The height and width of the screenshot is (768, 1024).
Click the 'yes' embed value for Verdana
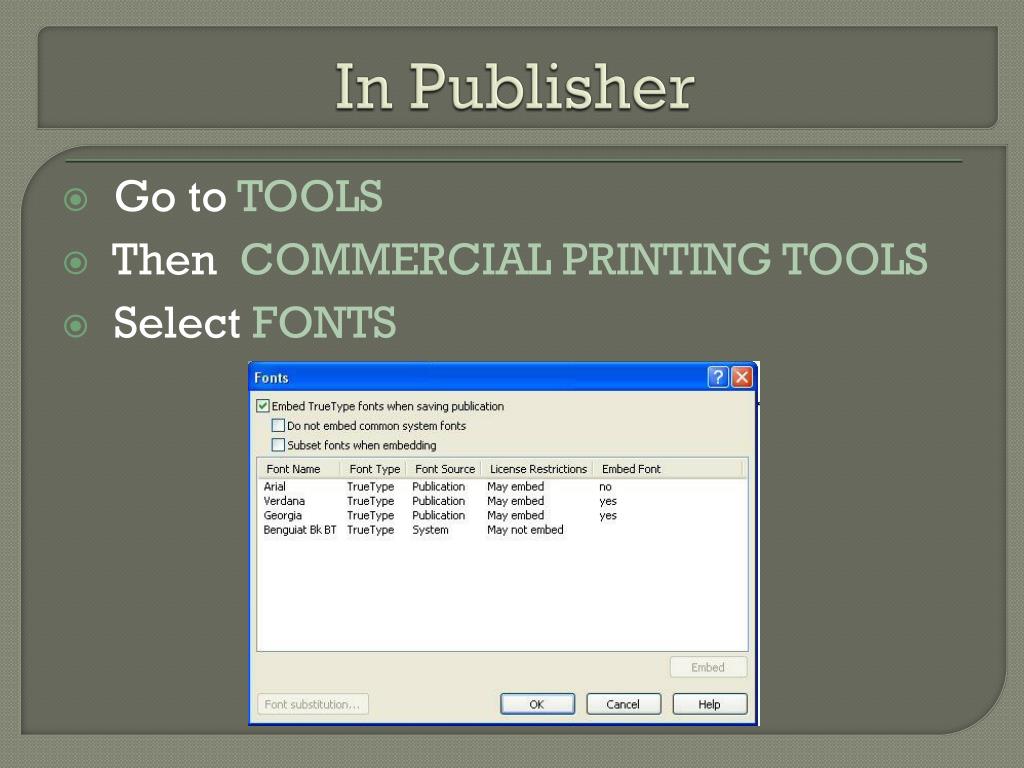(x=608, y=502)
